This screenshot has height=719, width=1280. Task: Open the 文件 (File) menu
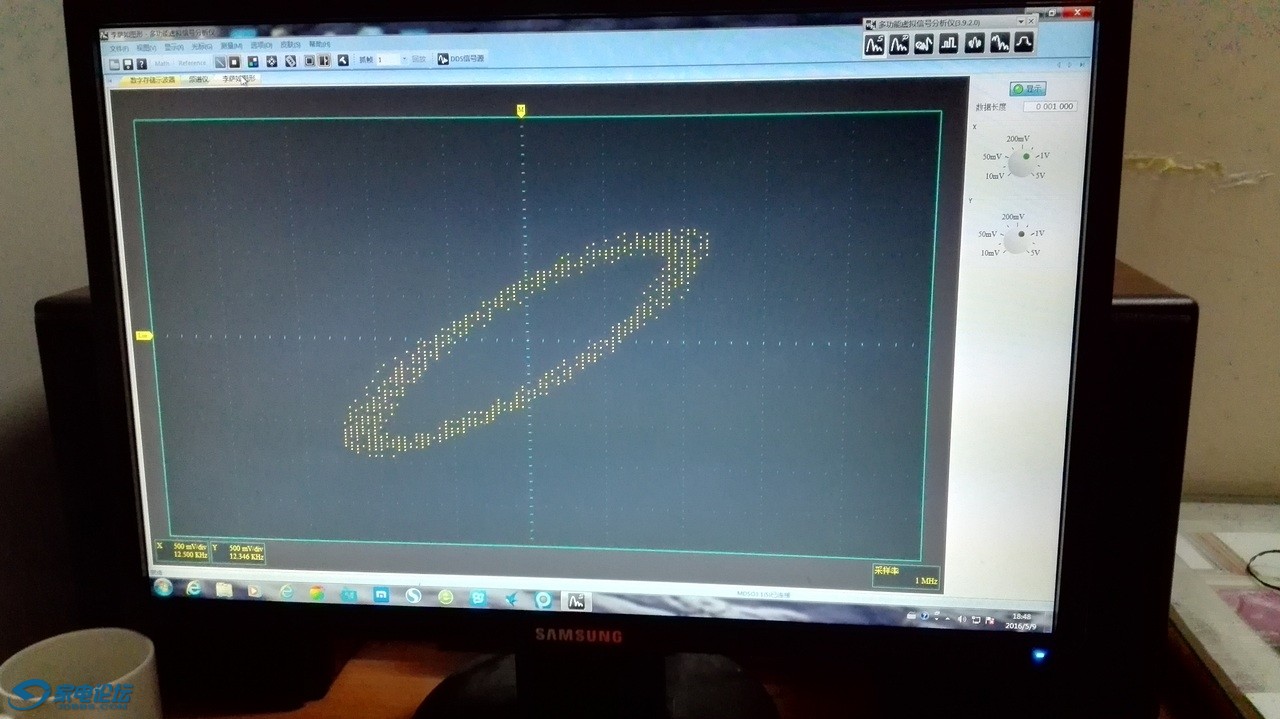[119, 48]
